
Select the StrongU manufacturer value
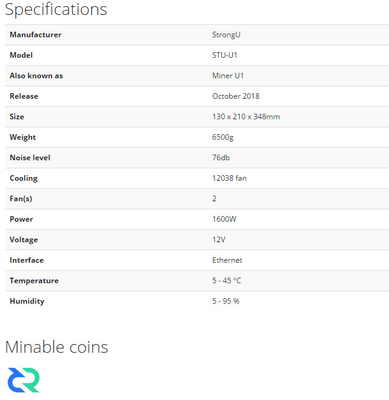tap(226, 35)
